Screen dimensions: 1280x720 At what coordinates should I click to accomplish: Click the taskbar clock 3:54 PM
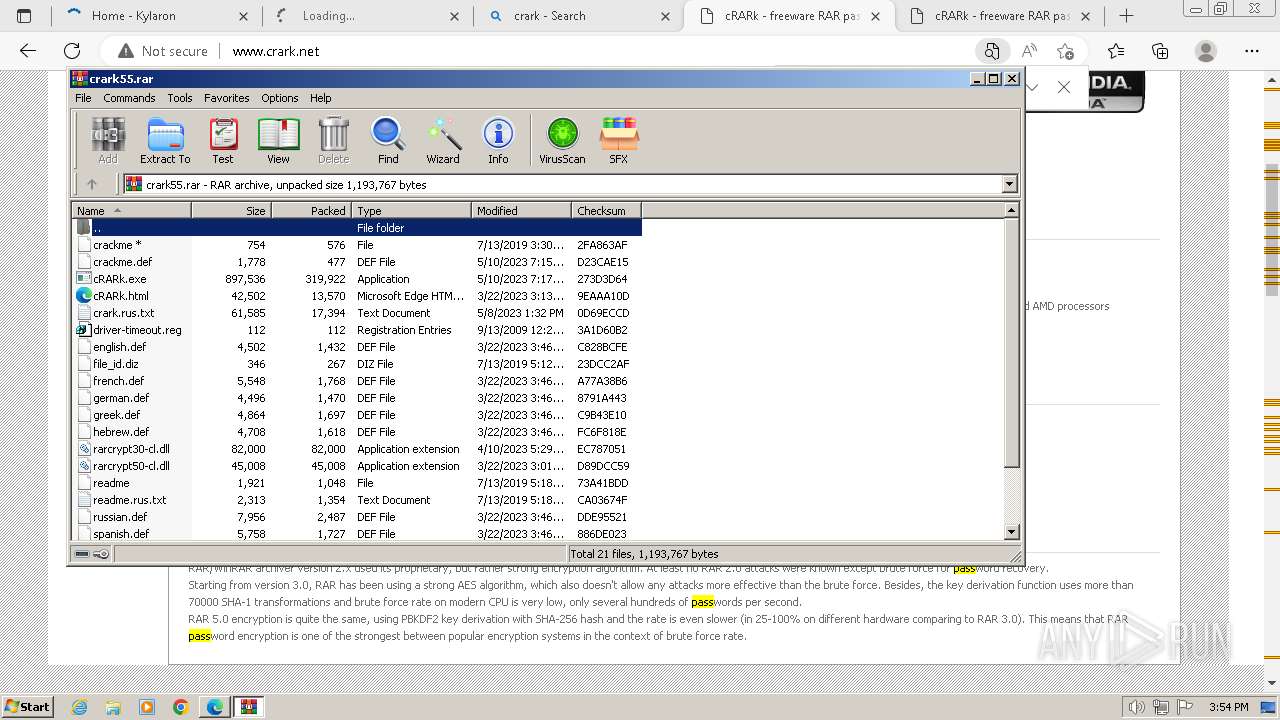1227,707
